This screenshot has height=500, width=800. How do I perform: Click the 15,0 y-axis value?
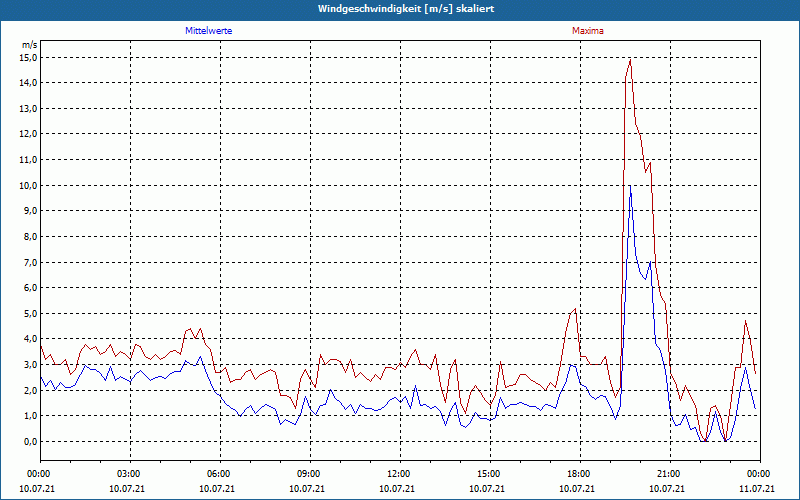[29, 58]
